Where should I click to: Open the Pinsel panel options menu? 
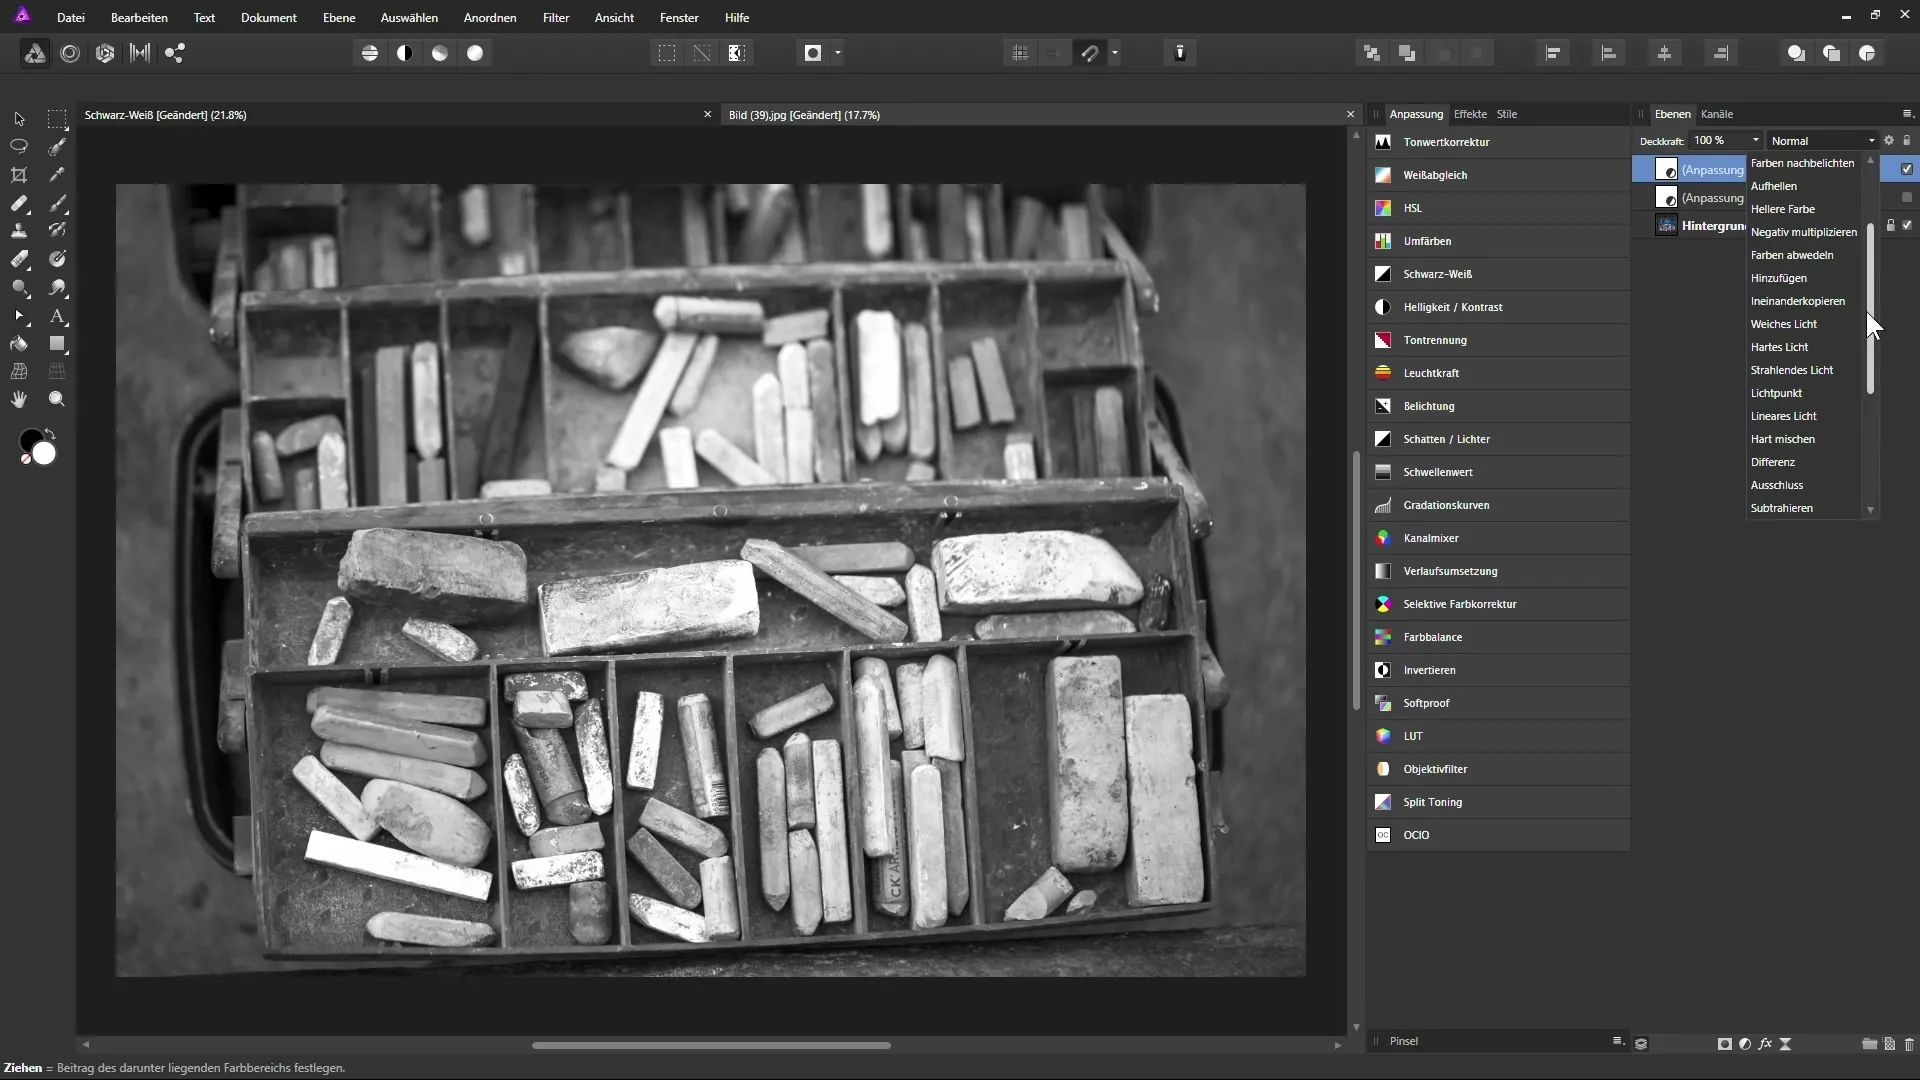pyautogui.click(x=1617, y=1041)
